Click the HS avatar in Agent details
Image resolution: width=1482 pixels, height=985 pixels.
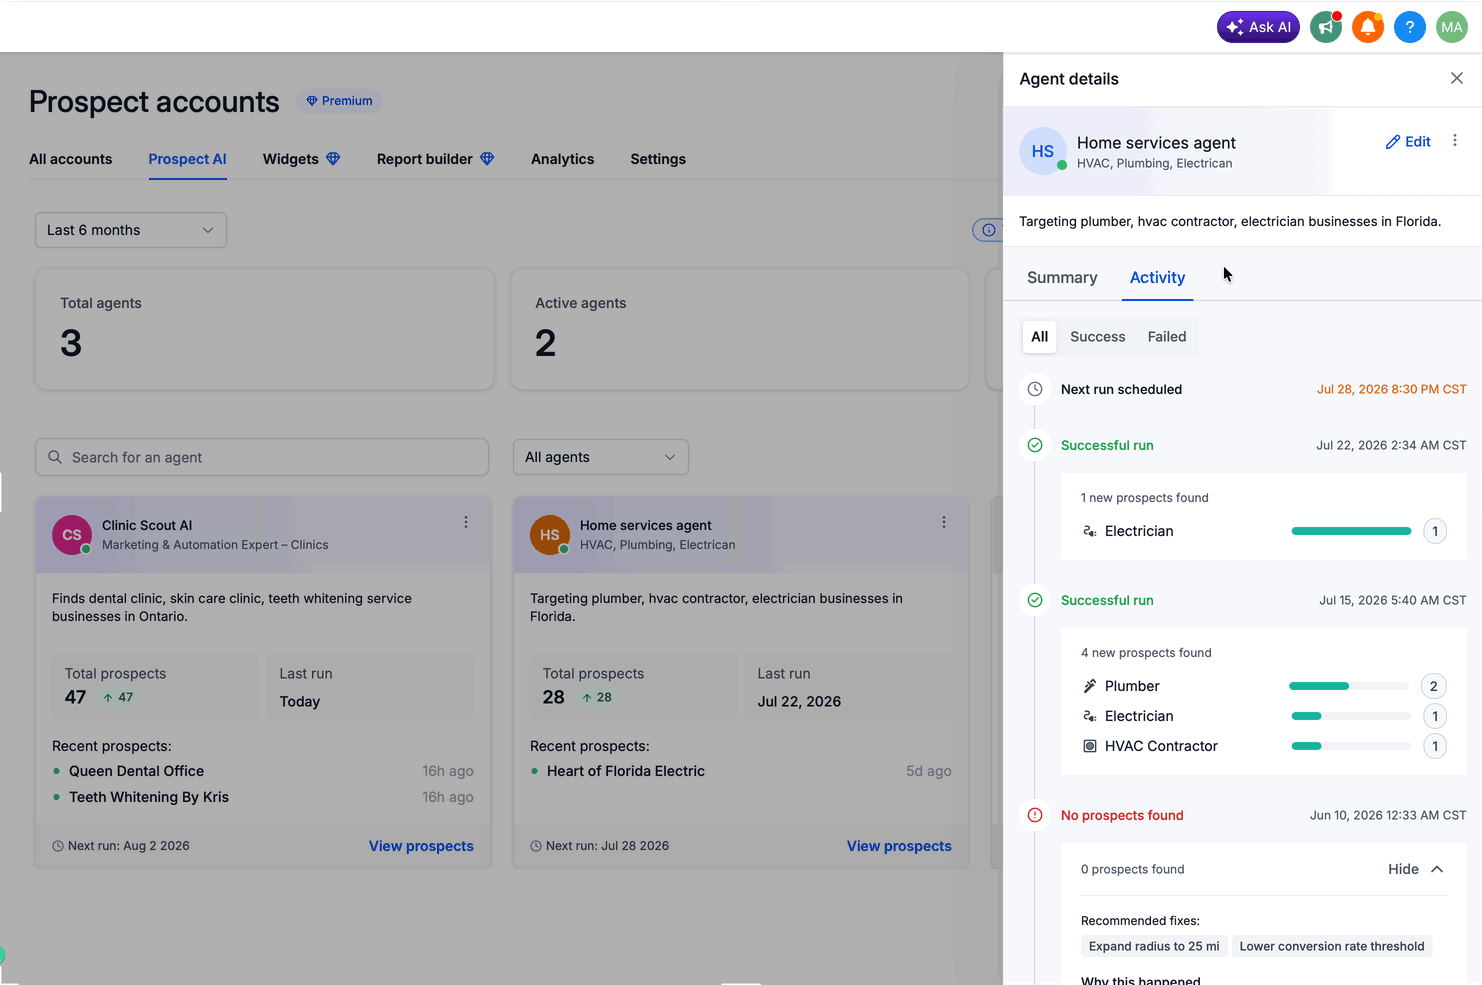1043,151
